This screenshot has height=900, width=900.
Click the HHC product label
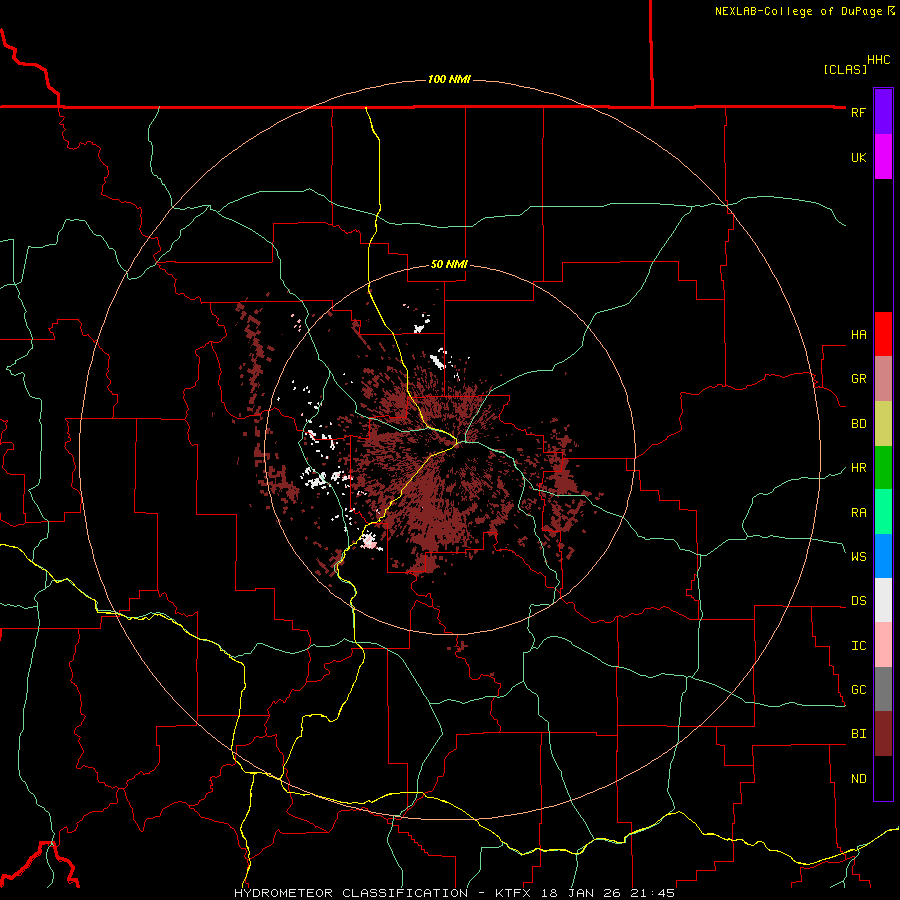879,60
